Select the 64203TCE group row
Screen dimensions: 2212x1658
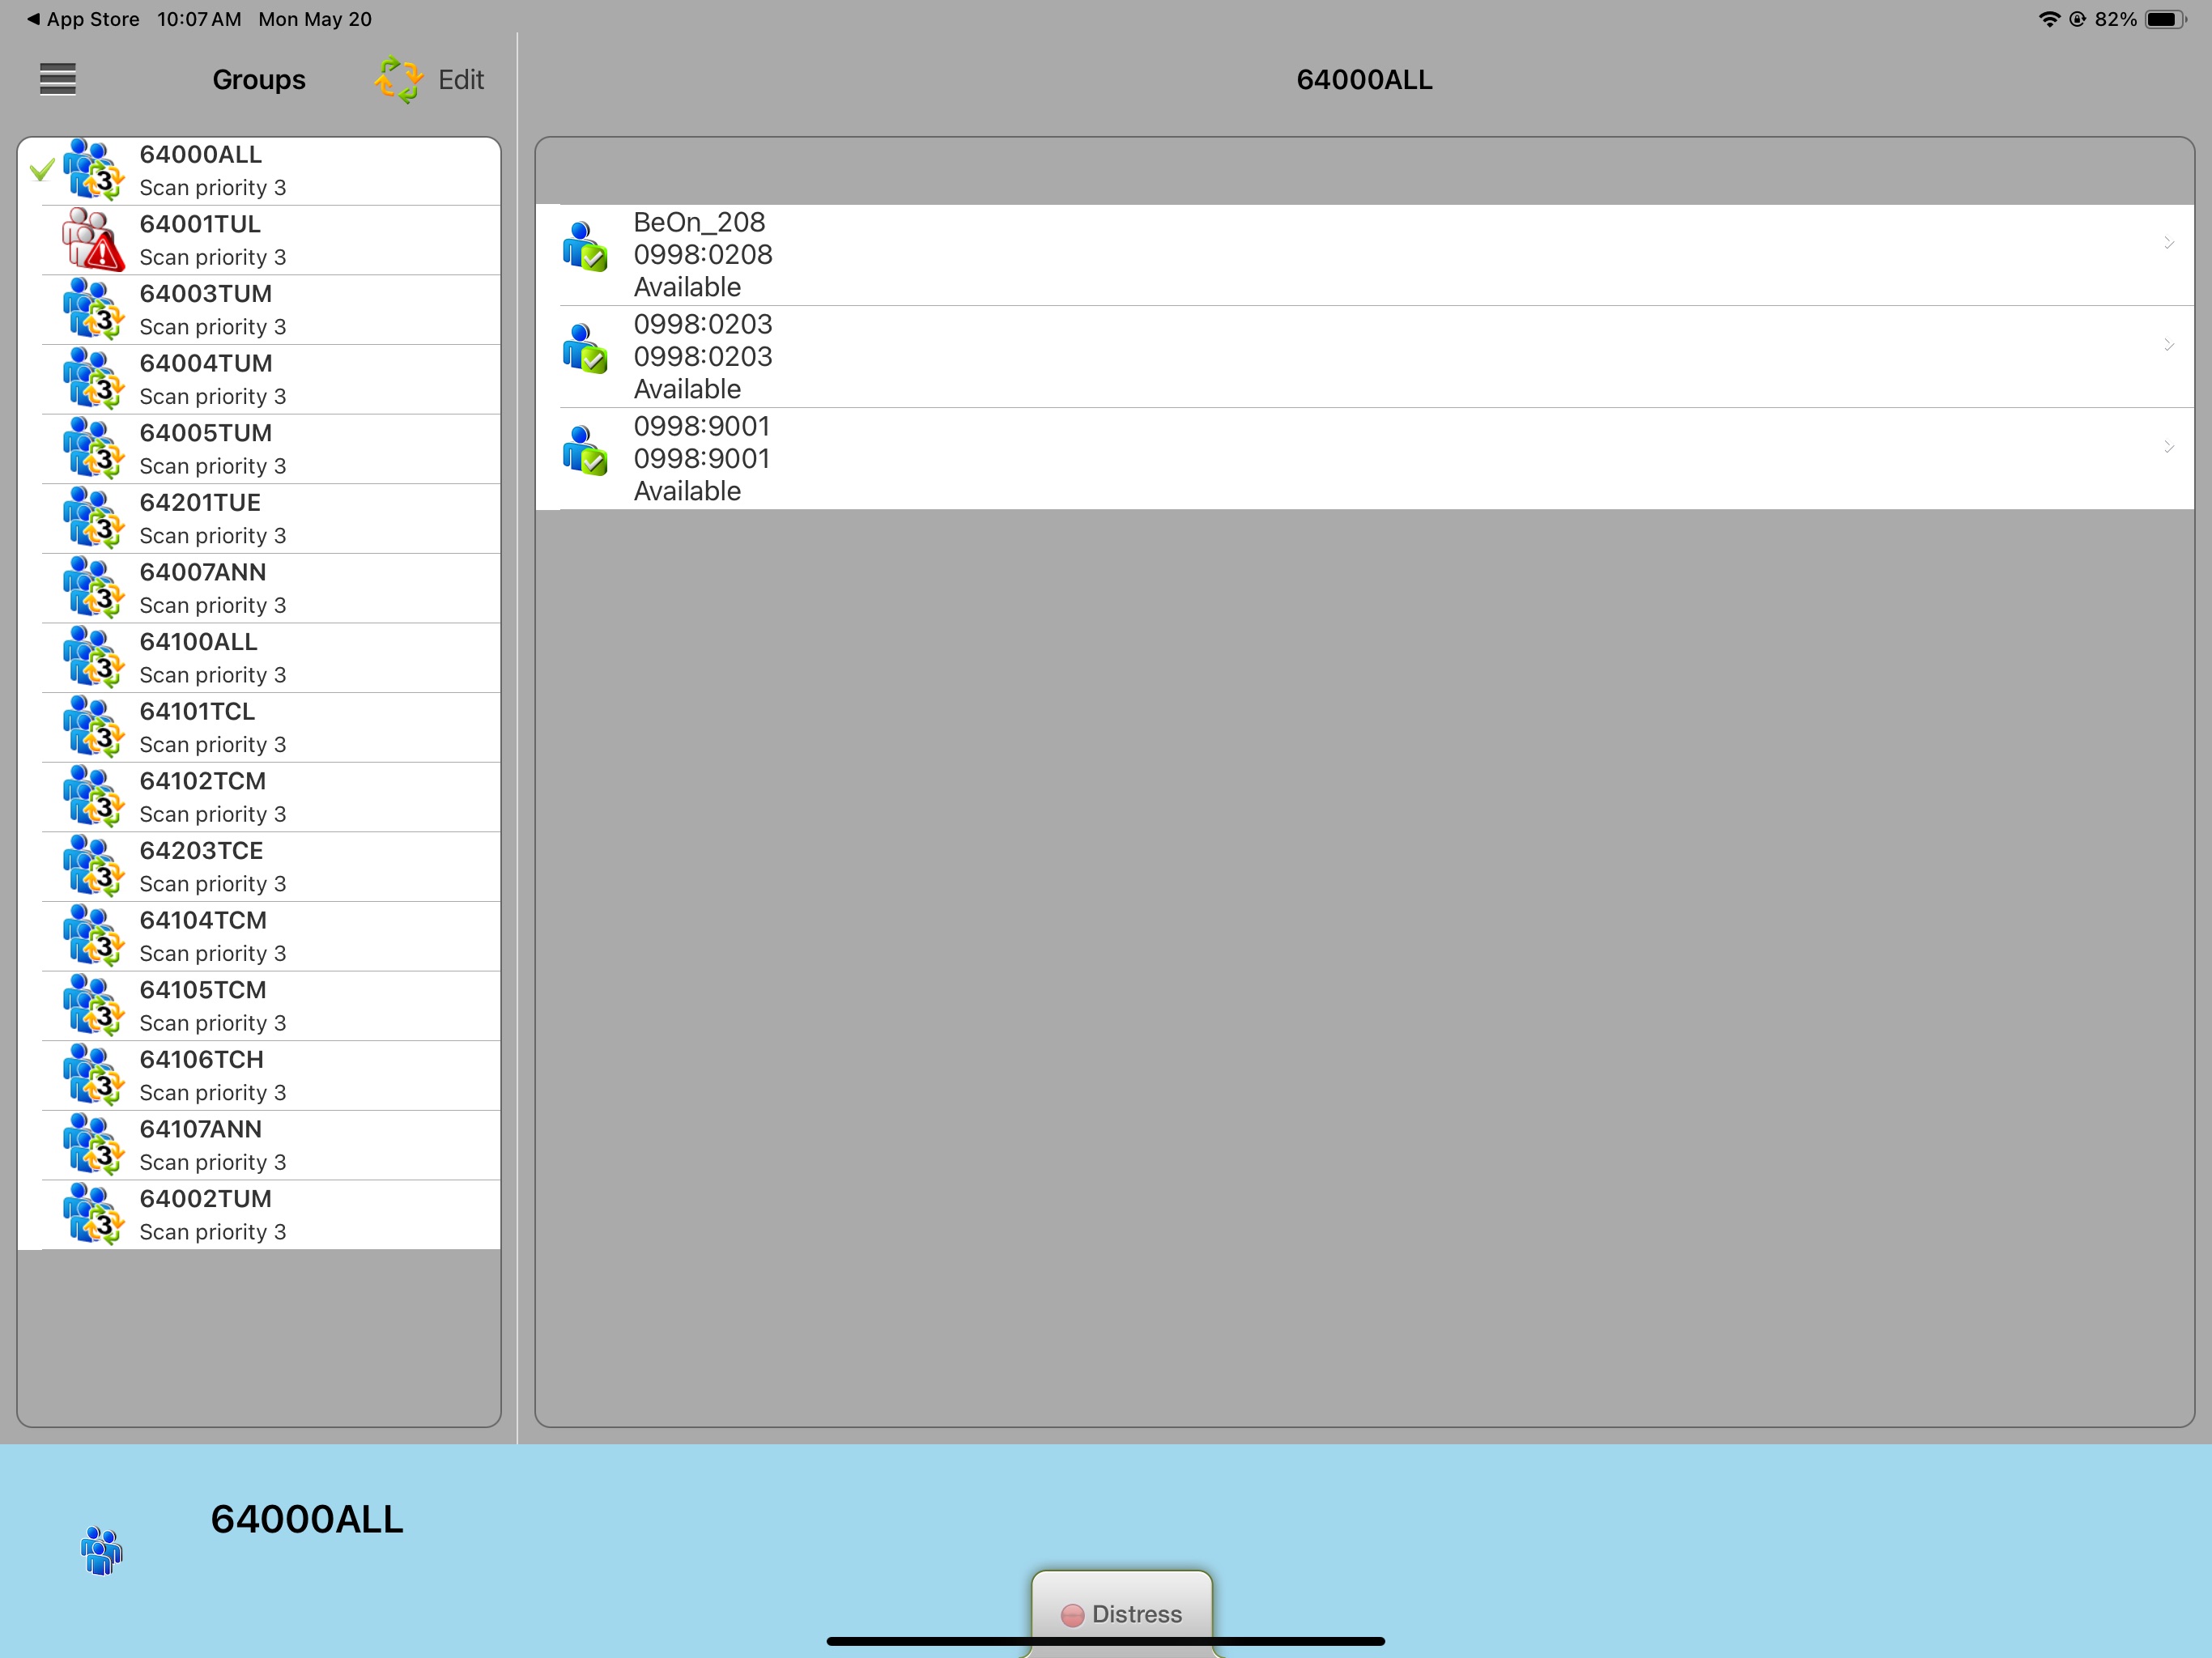pyautogui.click(x=259, y=867)
